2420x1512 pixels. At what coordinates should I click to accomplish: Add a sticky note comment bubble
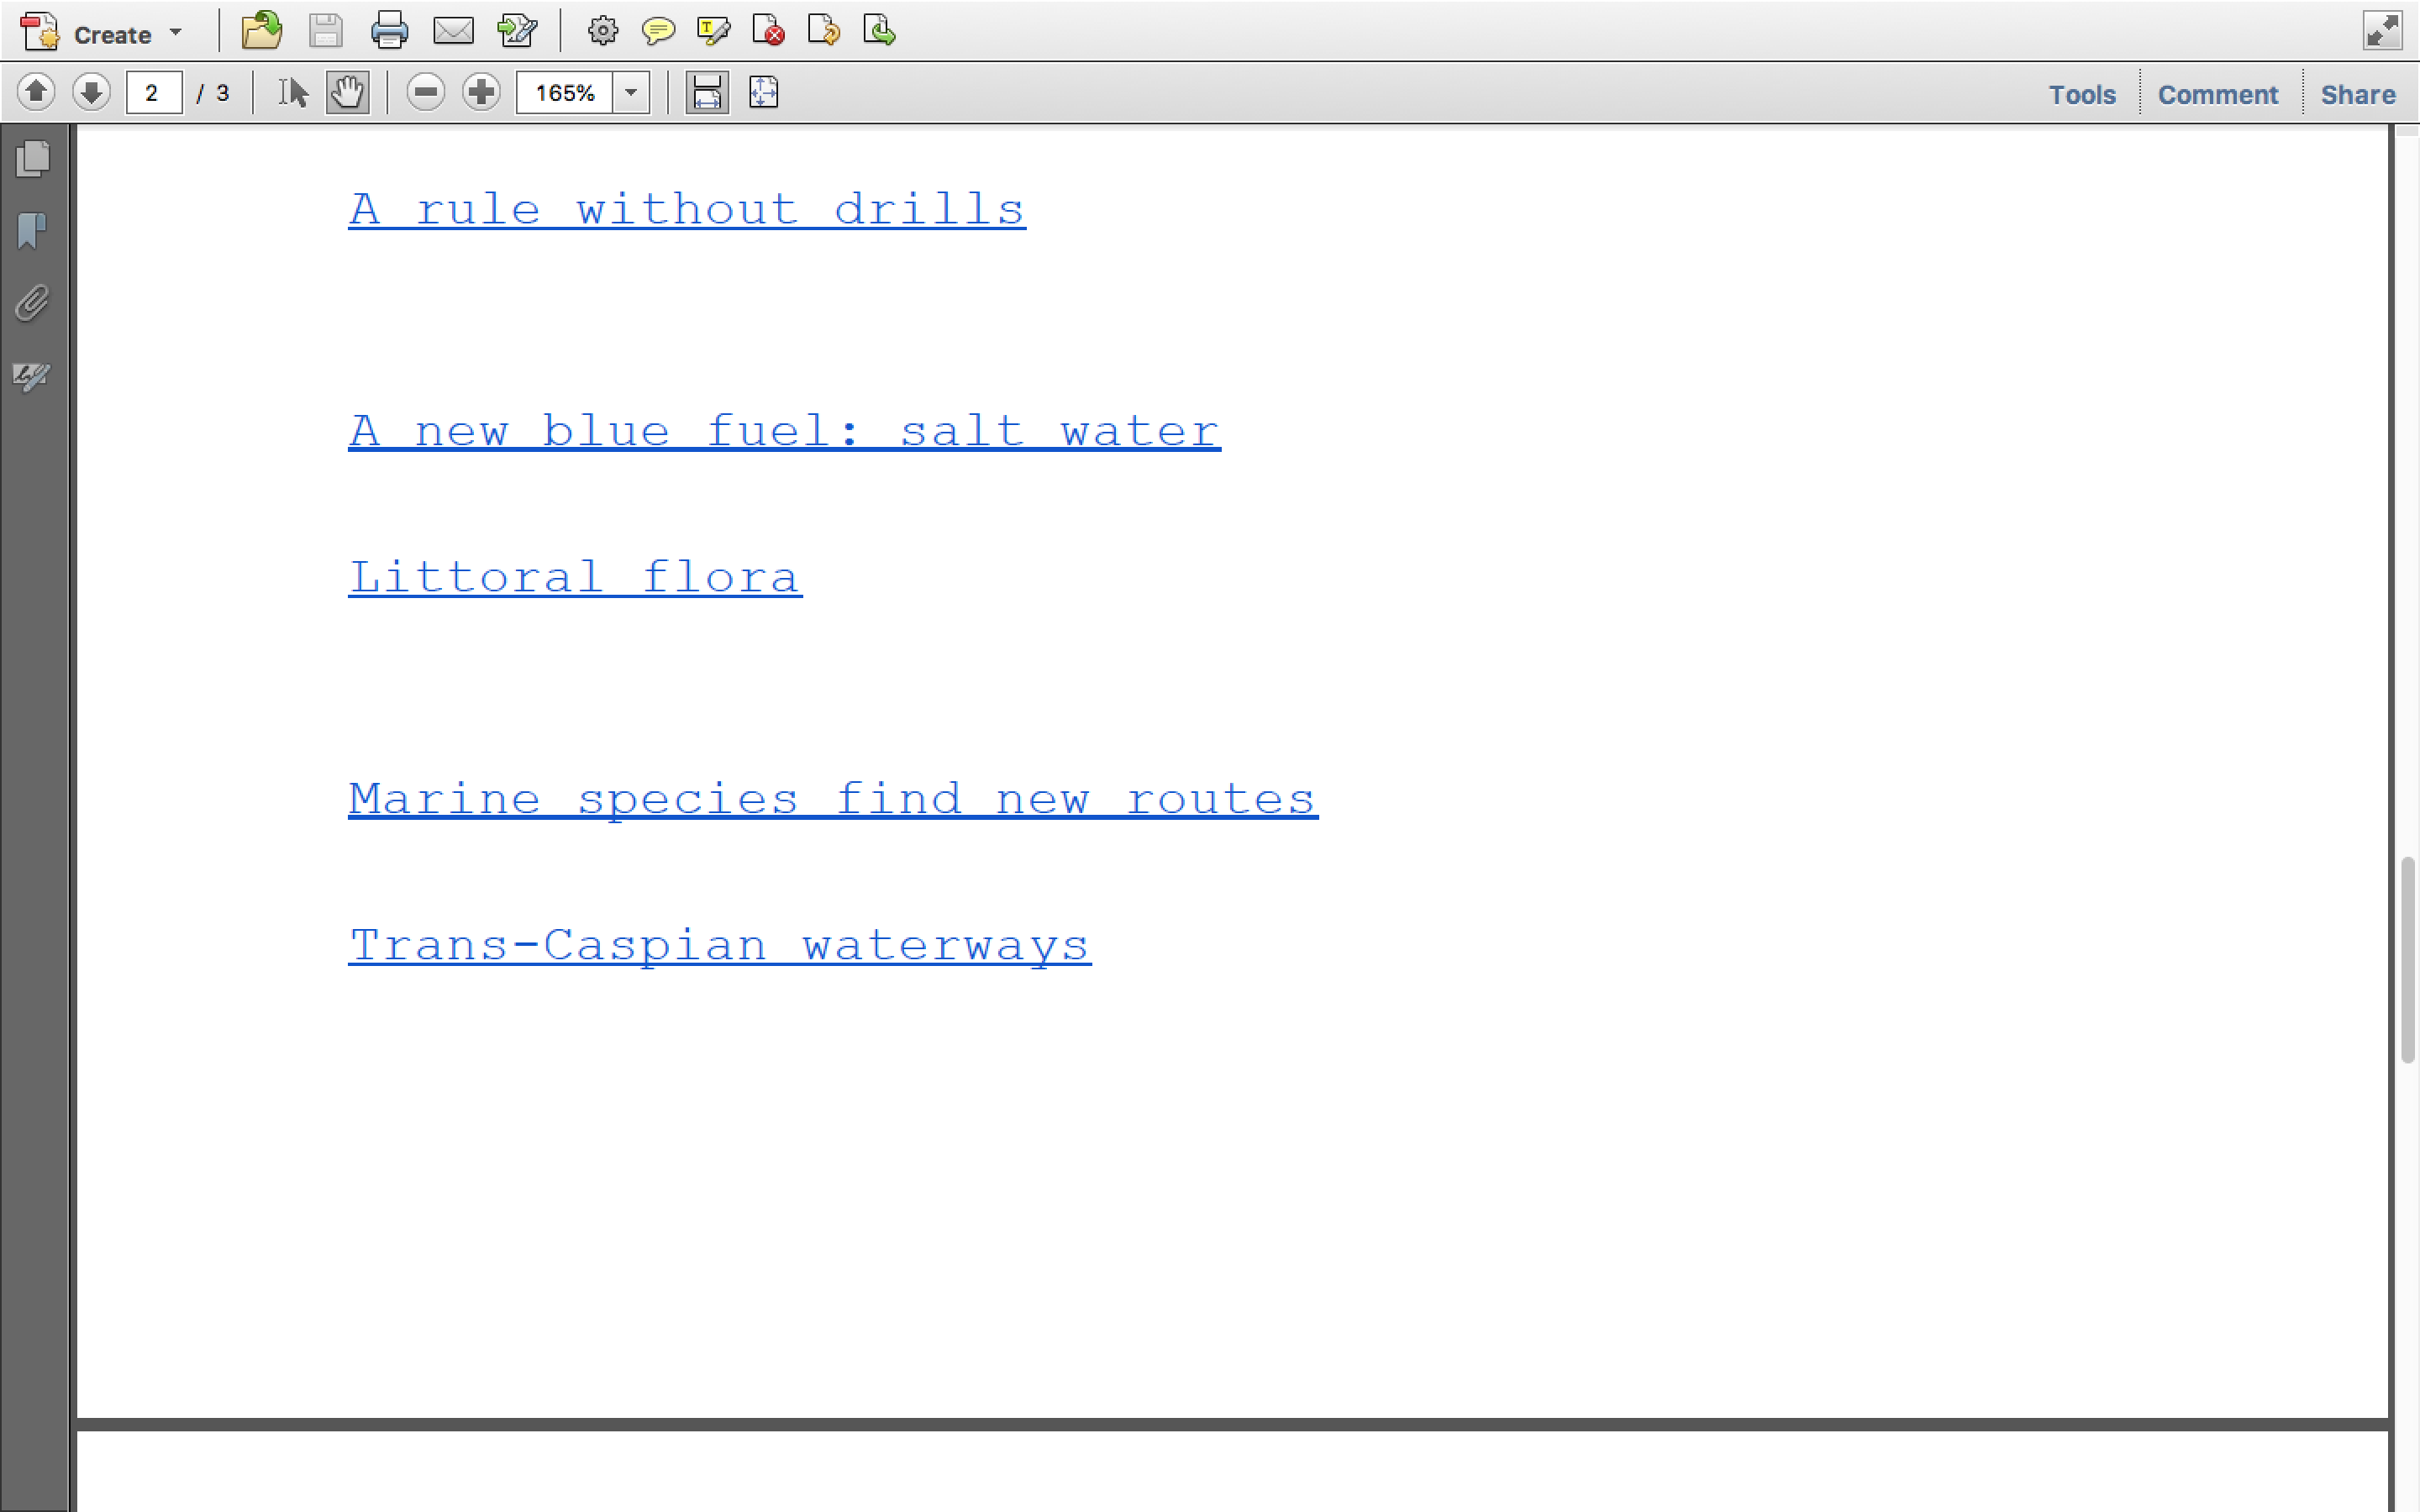pos(658,31)
